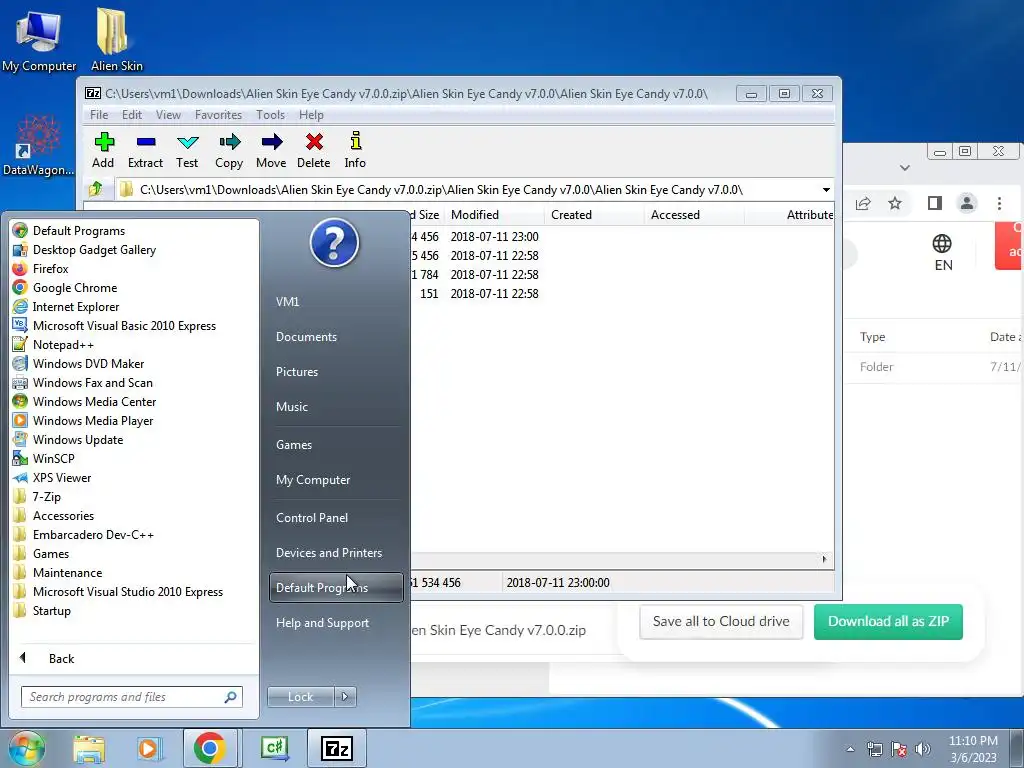Screen dimensions: 1024x768
Task: Open the 7-Zip address path dropdown
Action: (x=826, y=189)
